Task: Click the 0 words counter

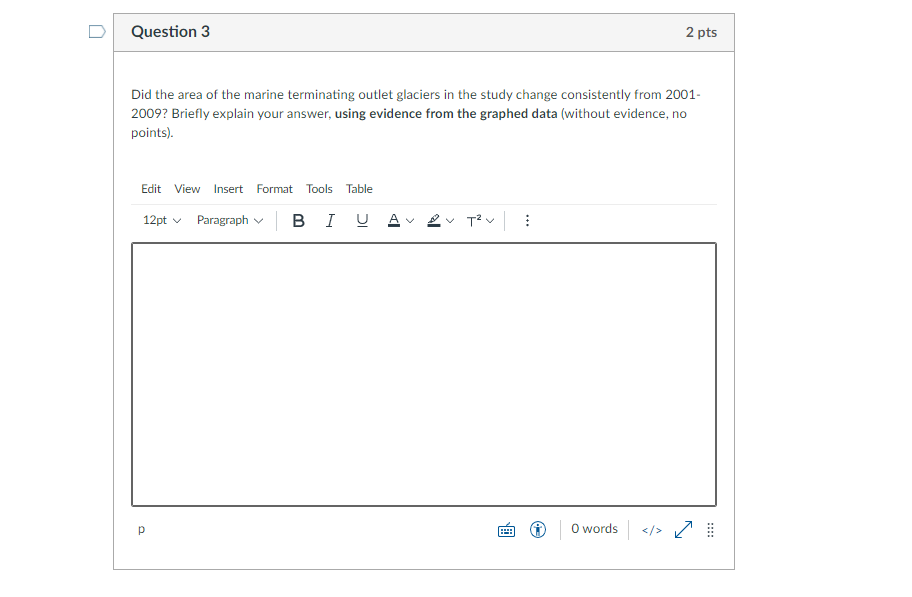Action: tap(594, 529)
